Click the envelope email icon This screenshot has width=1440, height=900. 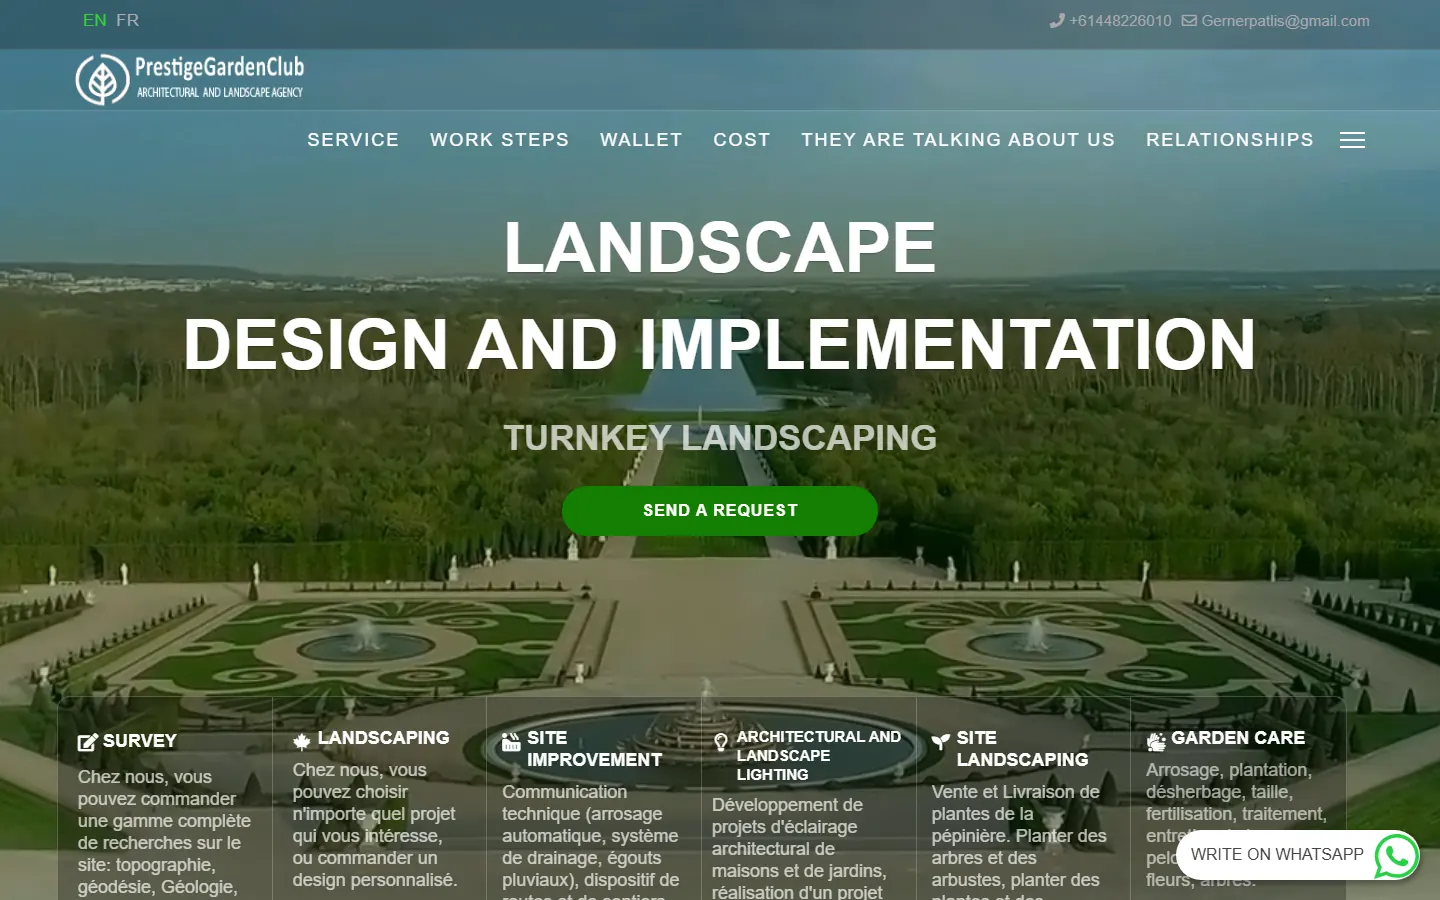point(1189,20)
